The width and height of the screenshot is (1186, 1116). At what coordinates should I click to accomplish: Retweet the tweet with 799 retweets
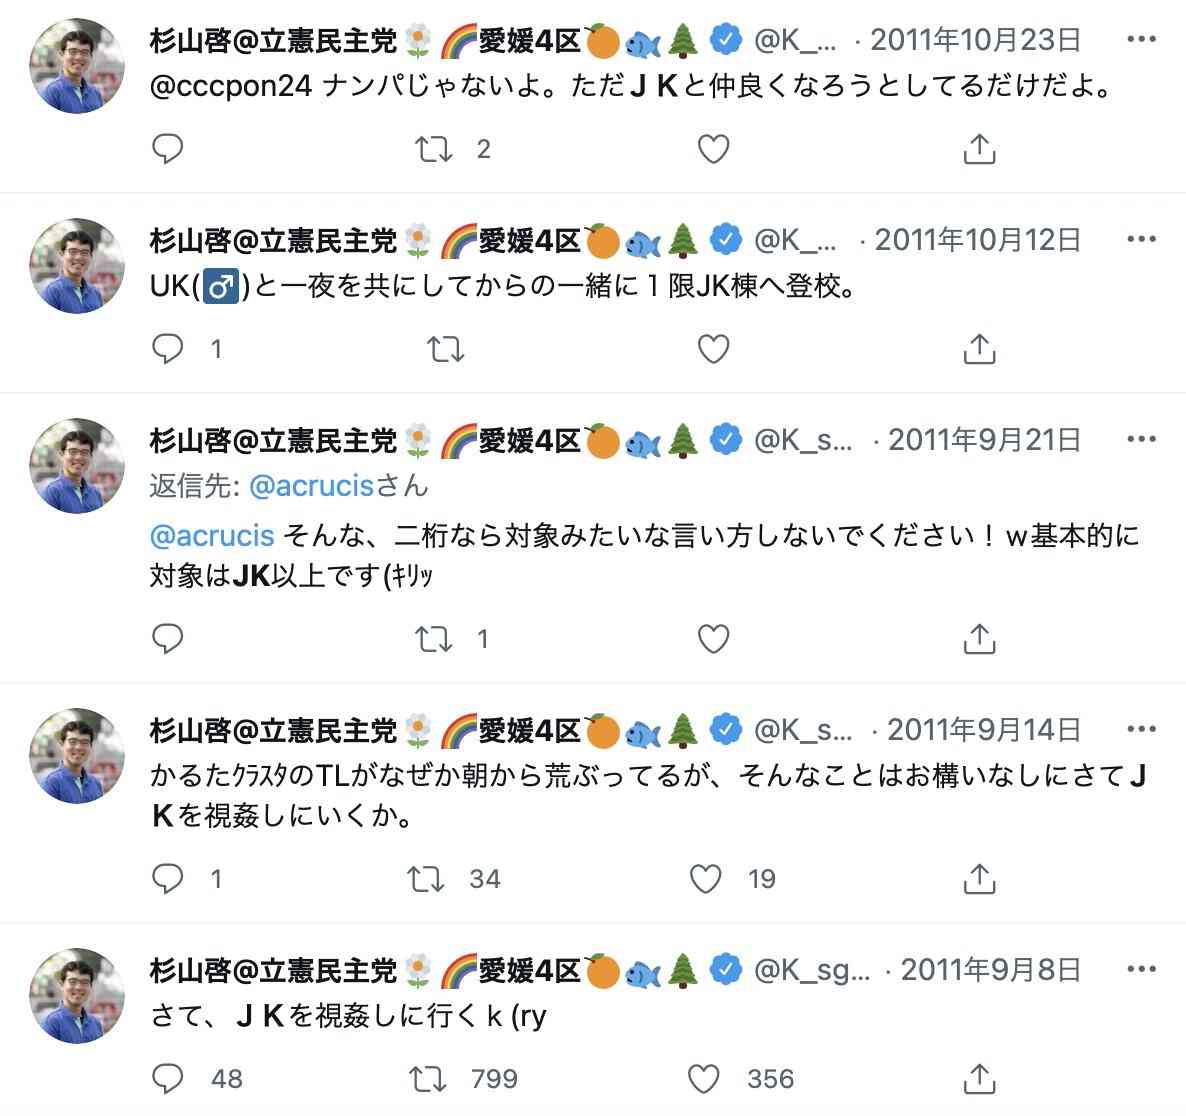[x=427, y=1078]
